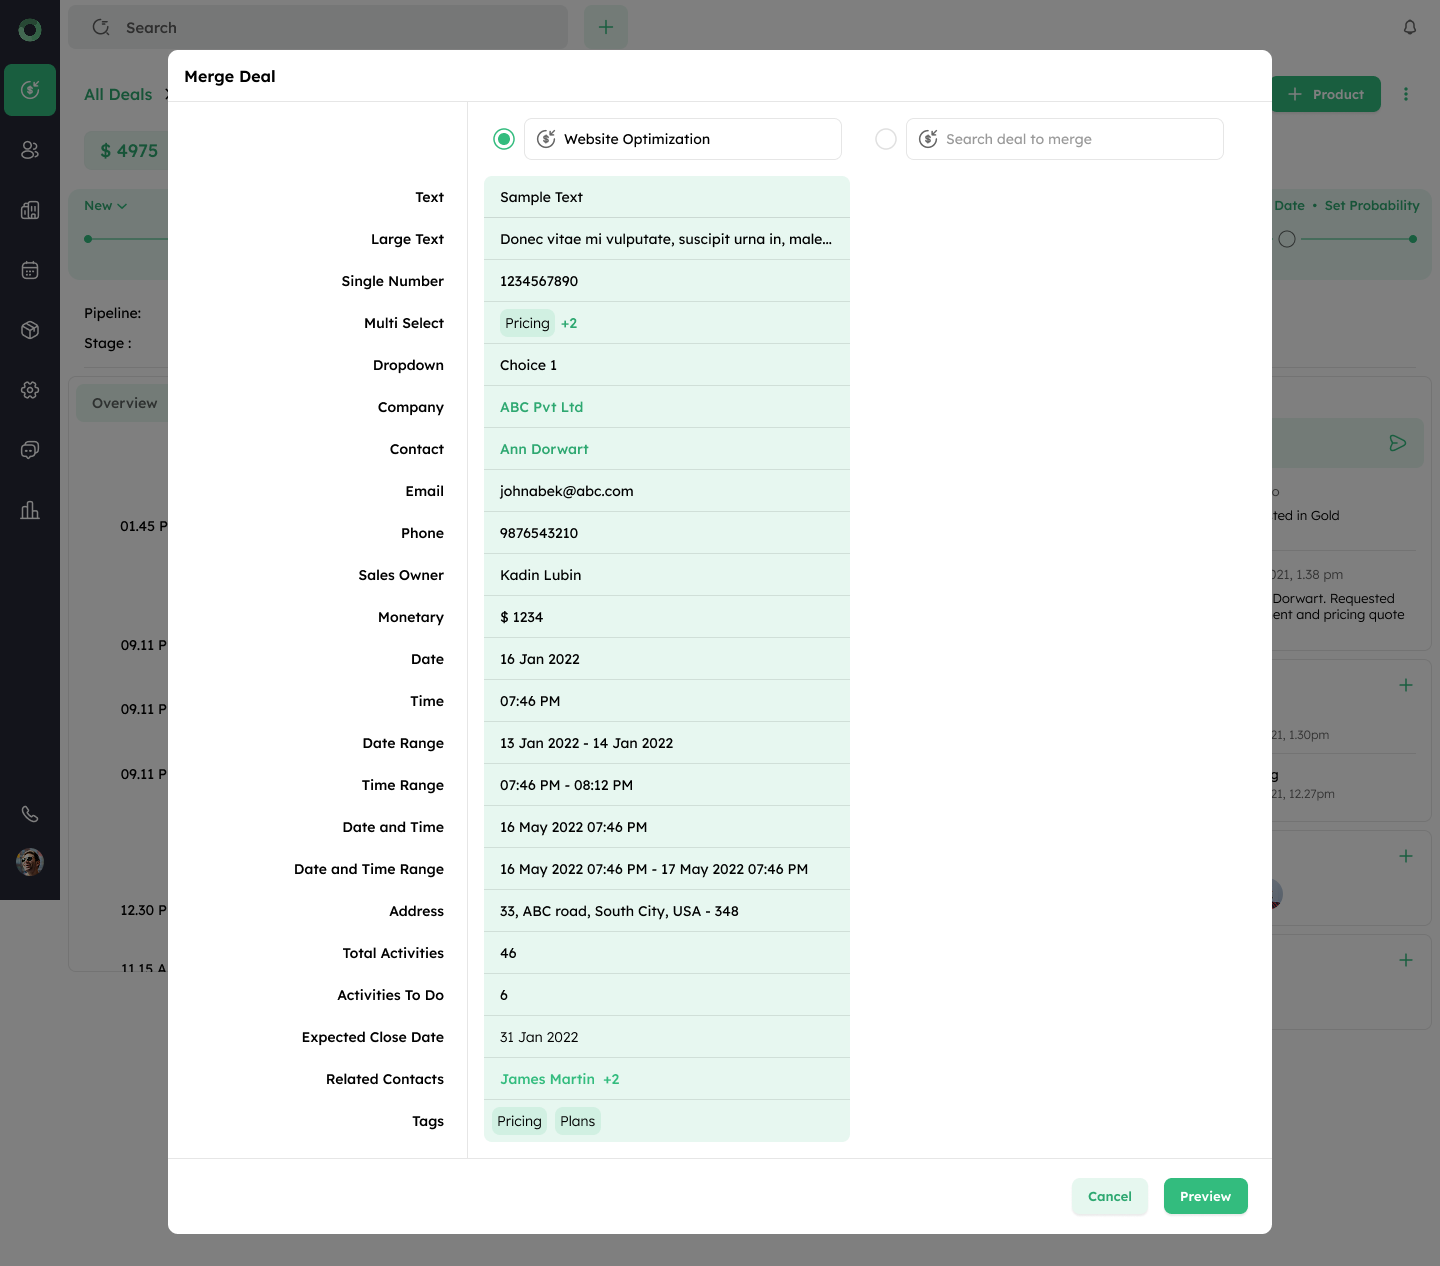This screenshot has height=1266, width=1440.
Task: Select the radio button next to deal search
Action: pyautogui.click(x=886, y=139)
